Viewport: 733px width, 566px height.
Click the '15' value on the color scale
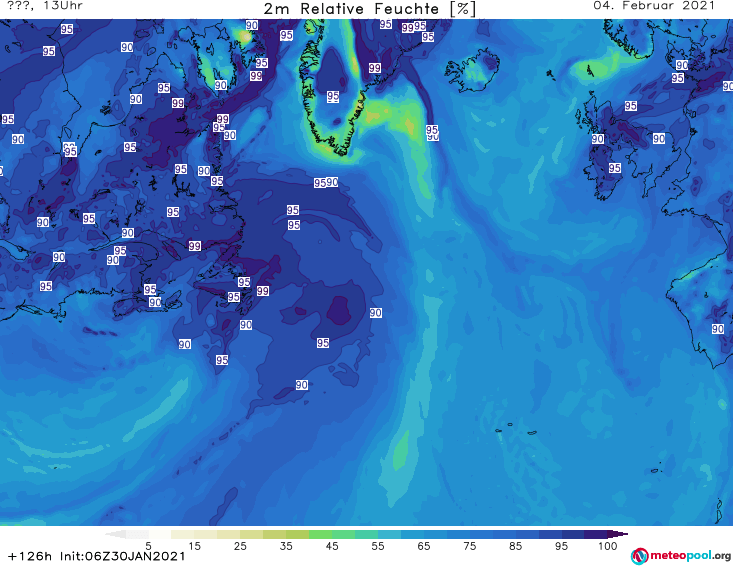(x=194, y=546)
